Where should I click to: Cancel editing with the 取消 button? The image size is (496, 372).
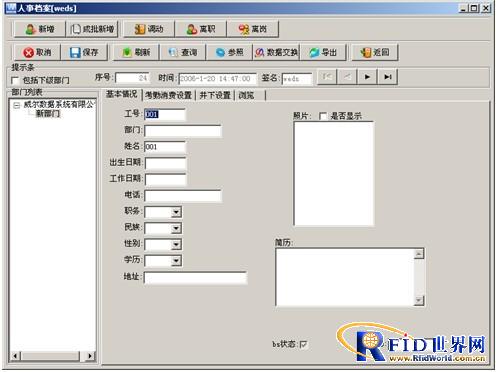tap(37, 52)
